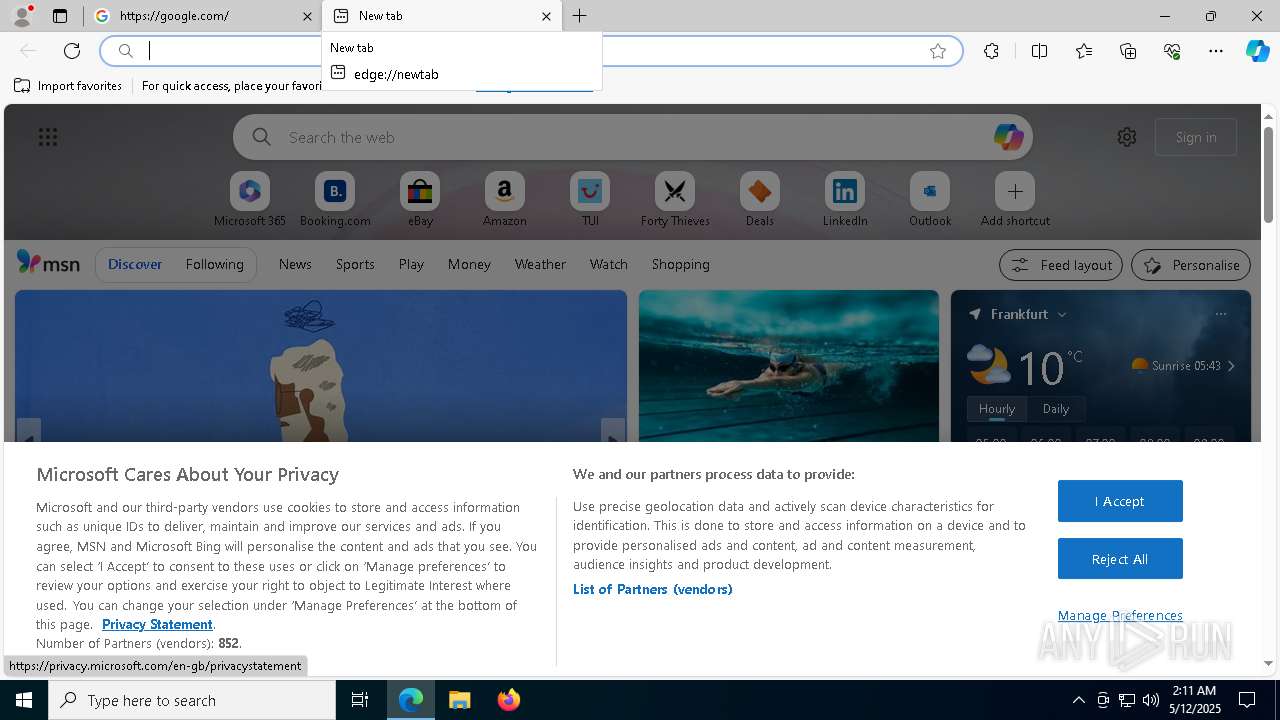Image resolution: width=1280 pixels, height=720 pixels.
Task: Open the Extensions puzzle icon
Action: coord(991,51)
